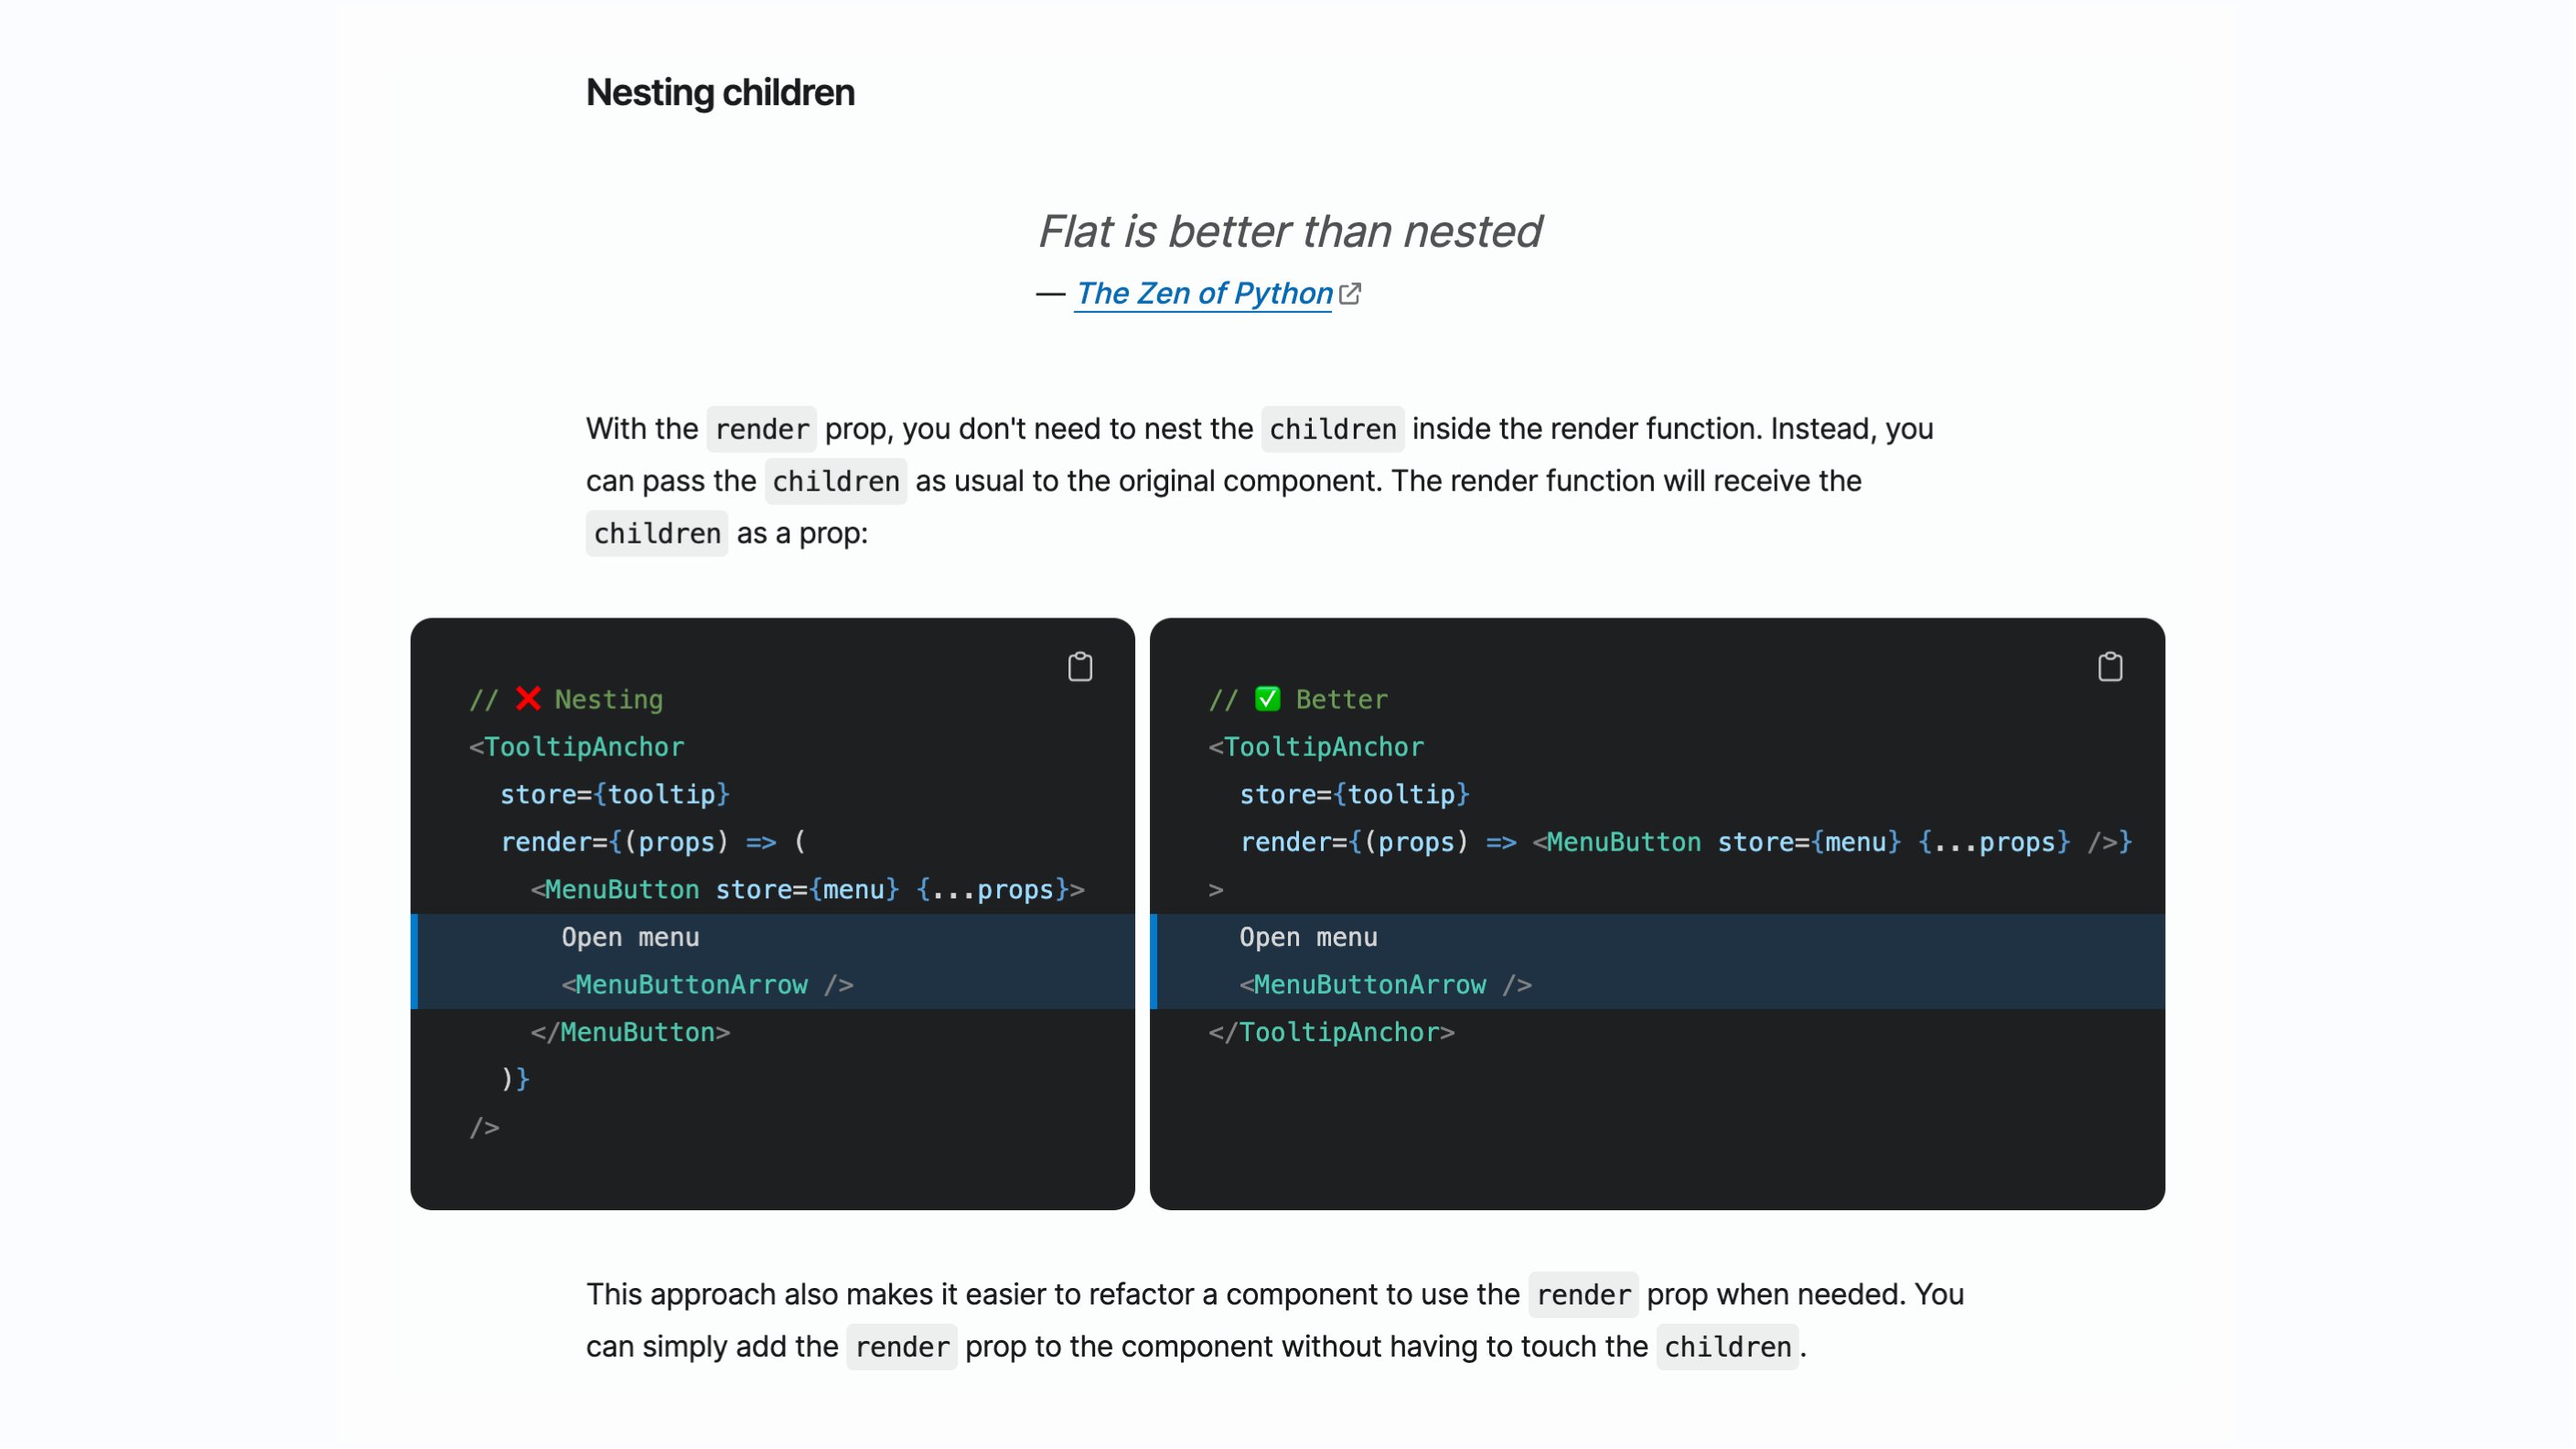Click the Flat is better than nested quote
This screenshot has height=1449, width=2576.
pyautogui.click(x=1289, y=232)
